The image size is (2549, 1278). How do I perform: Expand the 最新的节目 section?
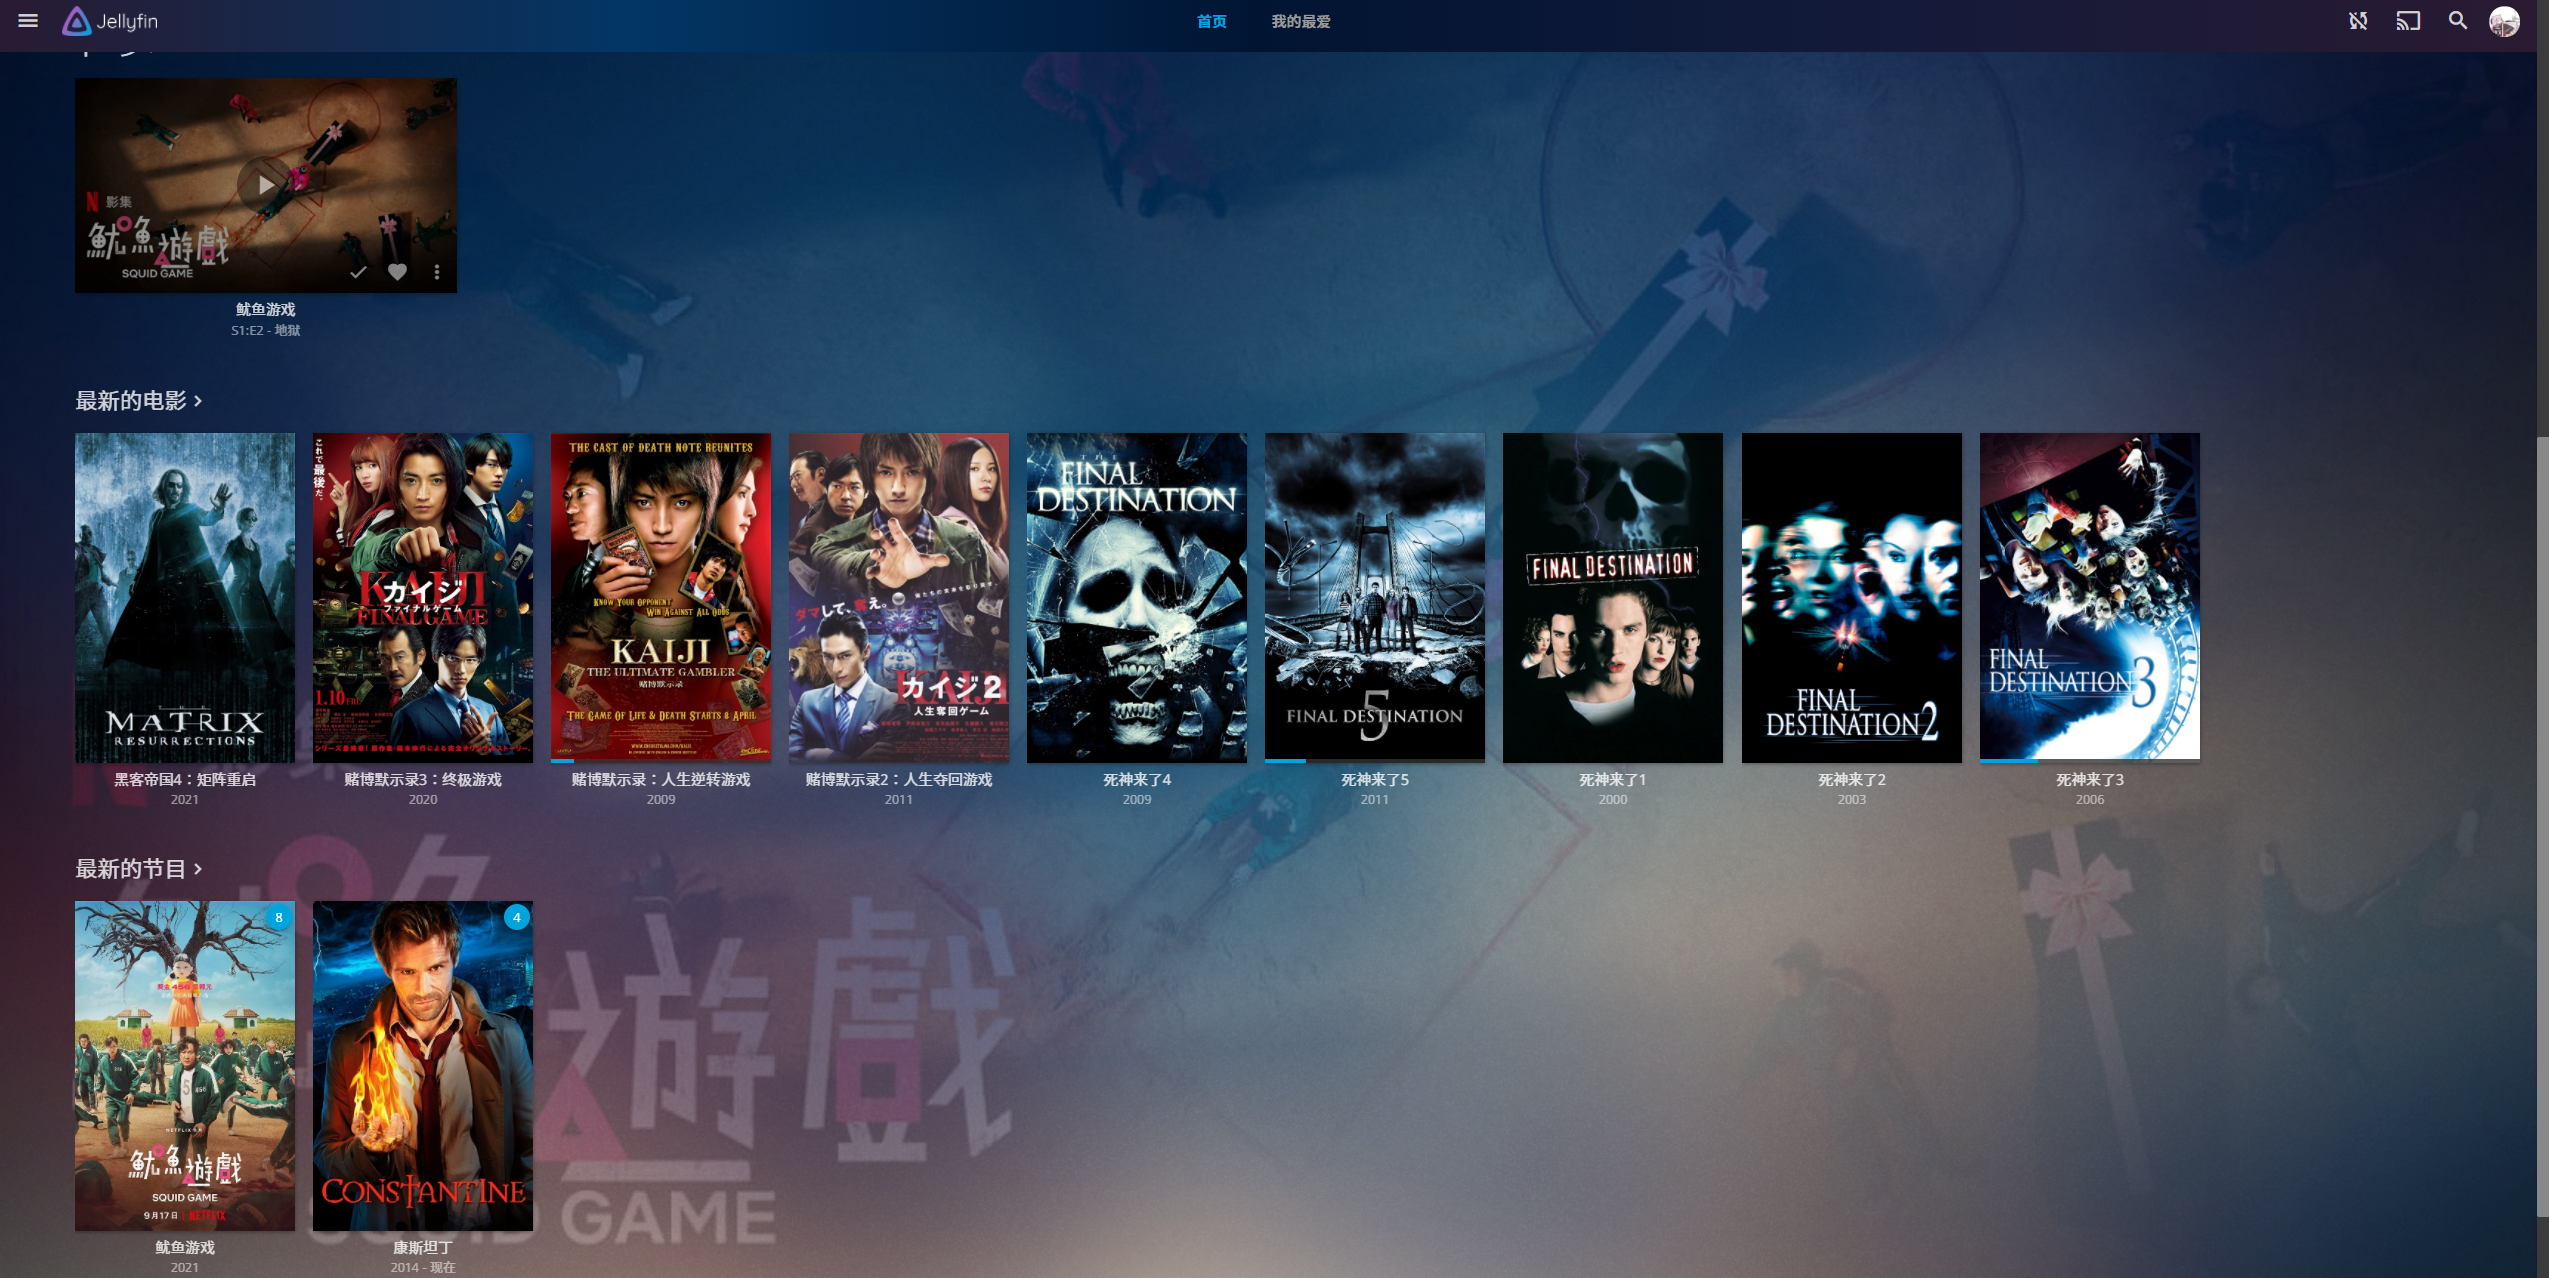coord(139,869)
